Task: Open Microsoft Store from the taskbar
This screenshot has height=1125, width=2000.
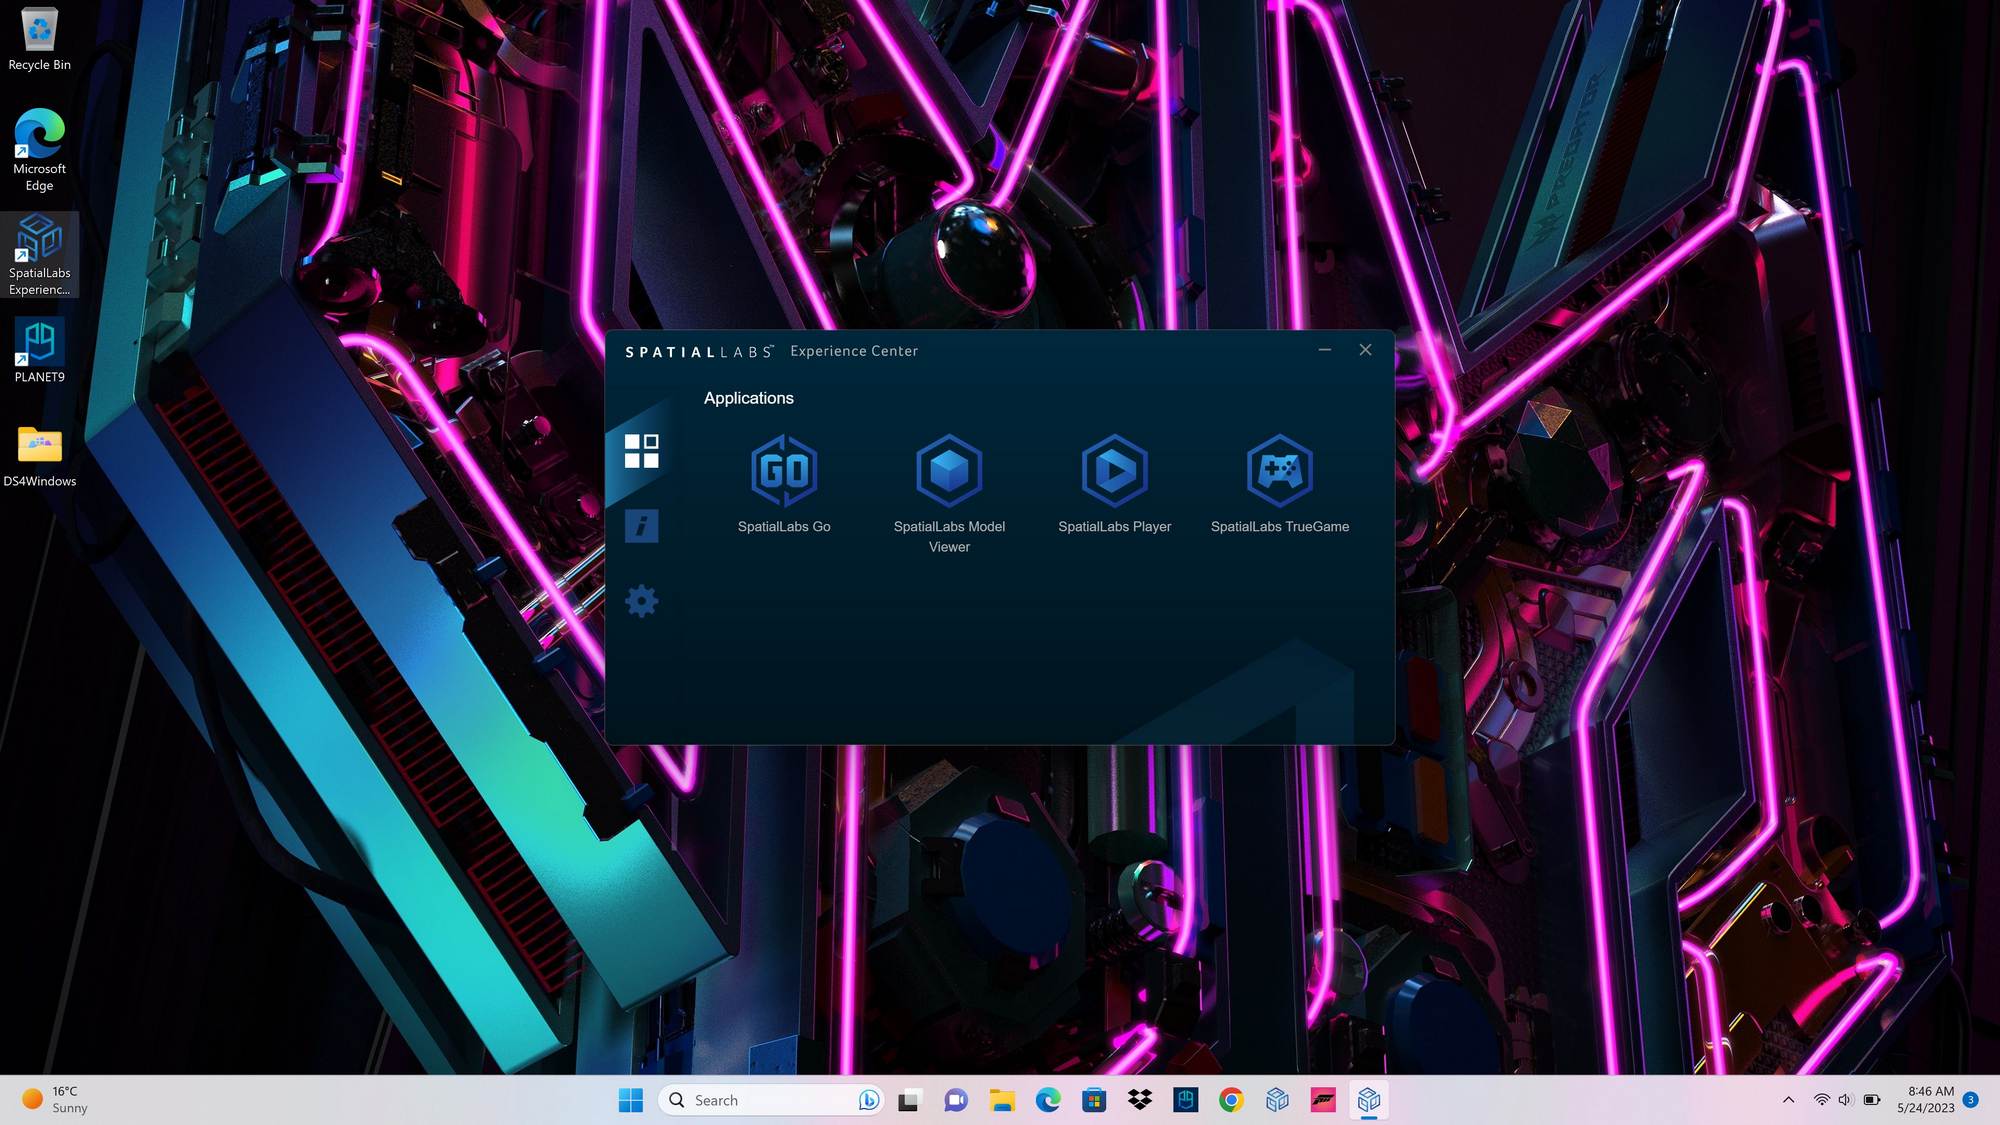Action: click(x=1093, y=1100)
